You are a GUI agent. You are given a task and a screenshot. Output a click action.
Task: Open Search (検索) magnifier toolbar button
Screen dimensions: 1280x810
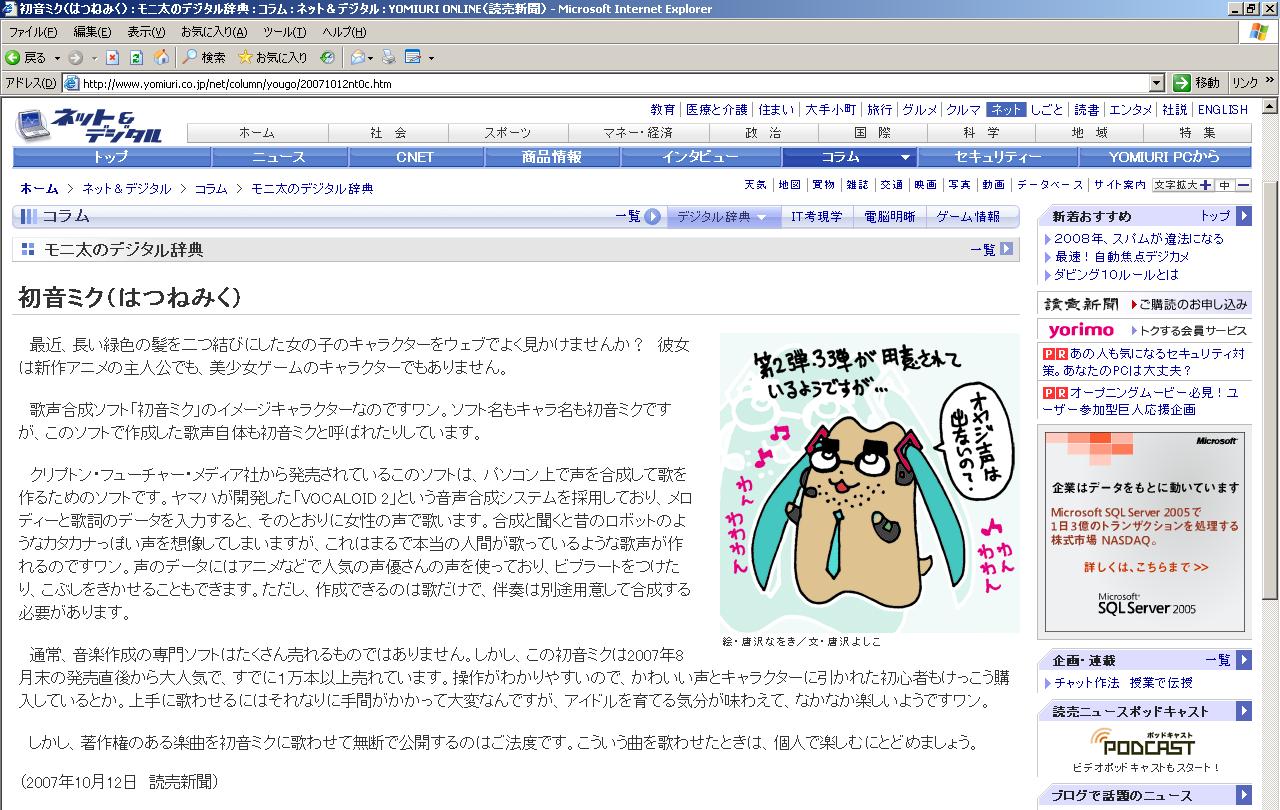(204, 58)
